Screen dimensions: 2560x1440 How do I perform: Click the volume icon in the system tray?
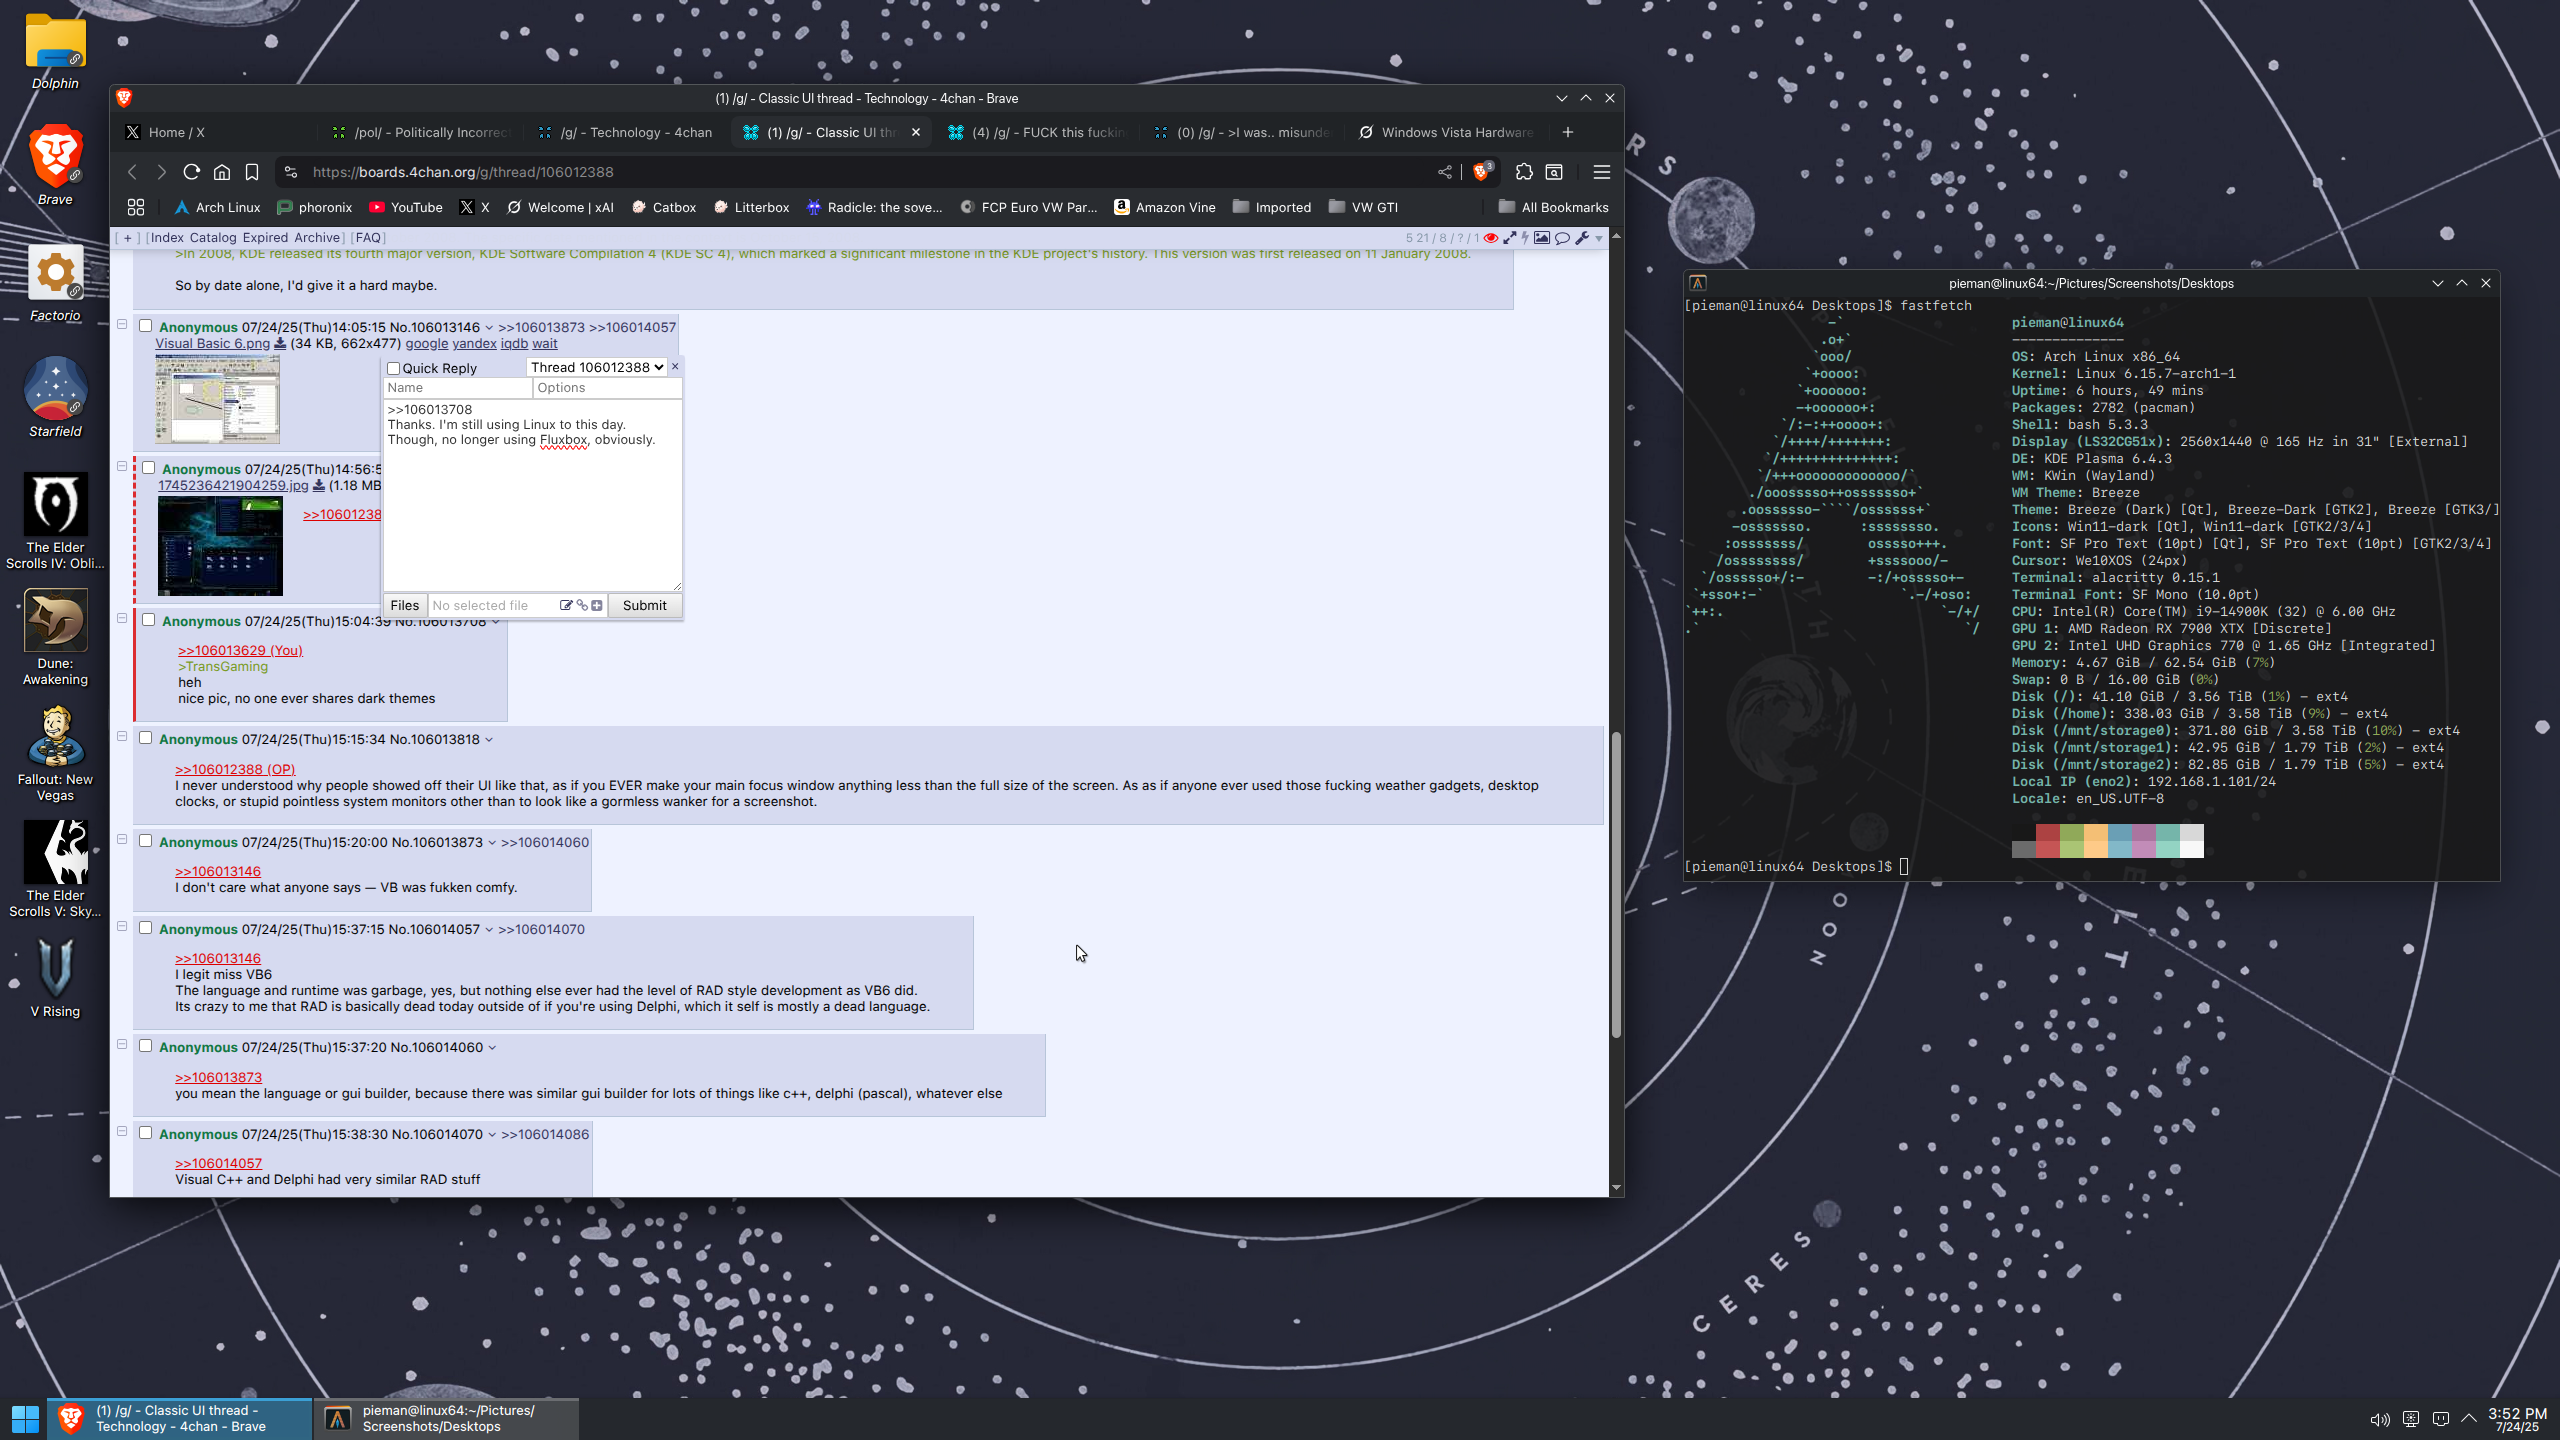(x=2380, y=1419)
